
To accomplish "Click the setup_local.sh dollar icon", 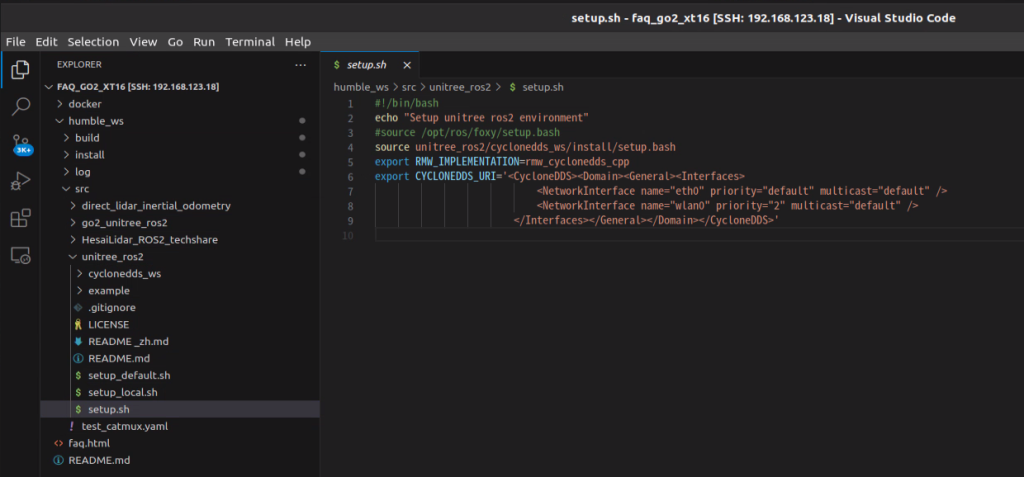I will (78, 392).
